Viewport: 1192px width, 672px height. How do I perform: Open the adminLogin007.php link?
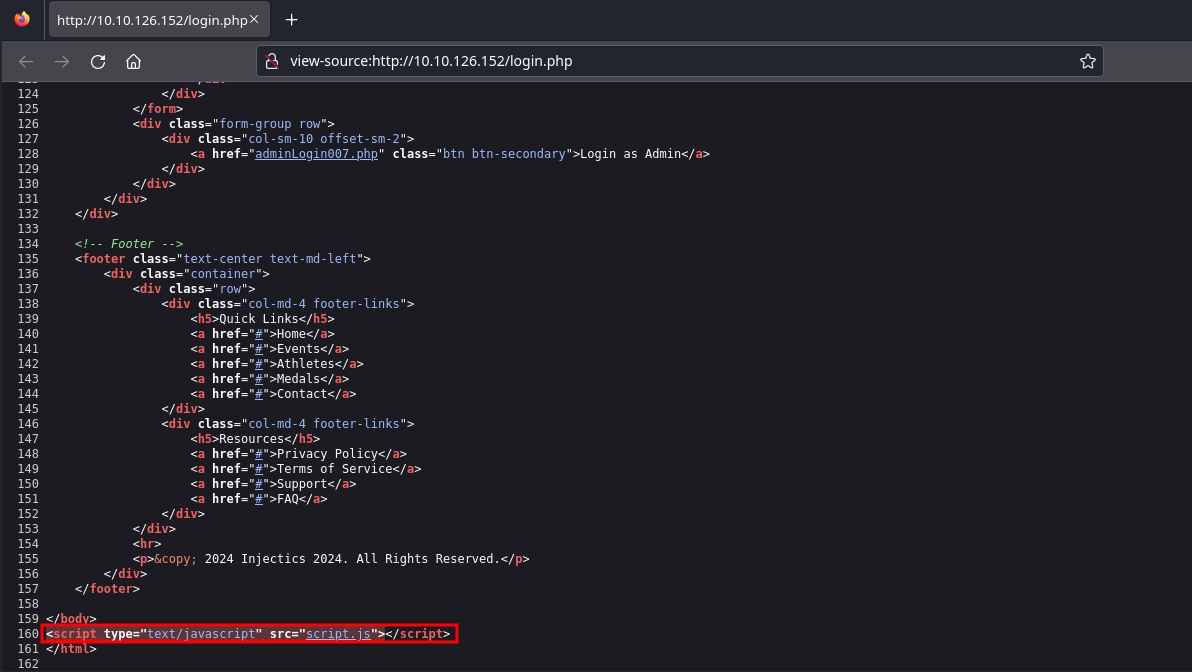coord(315,153)
